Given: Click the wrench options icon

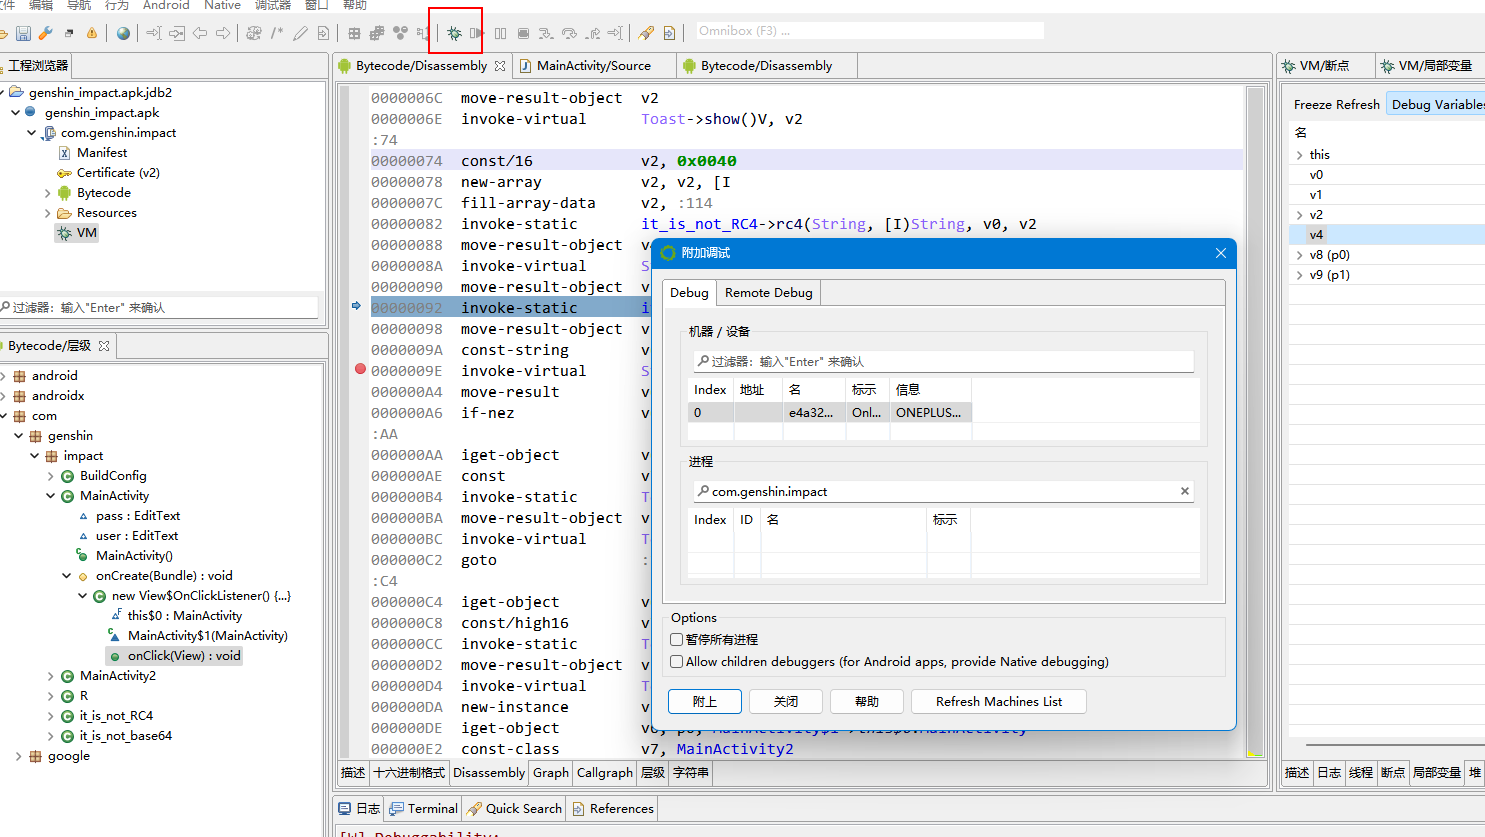Looking at the screenshot, I should [x=46, y=33].
